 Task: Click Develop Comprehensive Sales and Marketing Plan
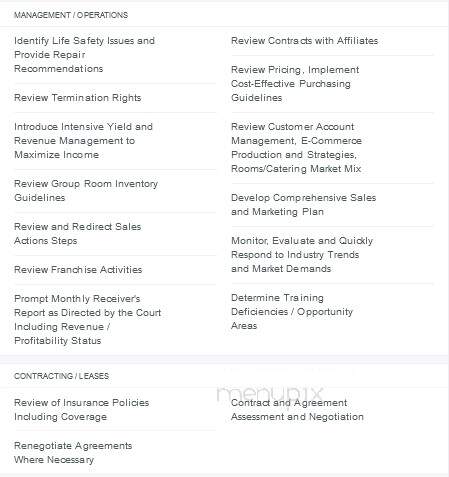pyautogui.click(x=303, y=205)
